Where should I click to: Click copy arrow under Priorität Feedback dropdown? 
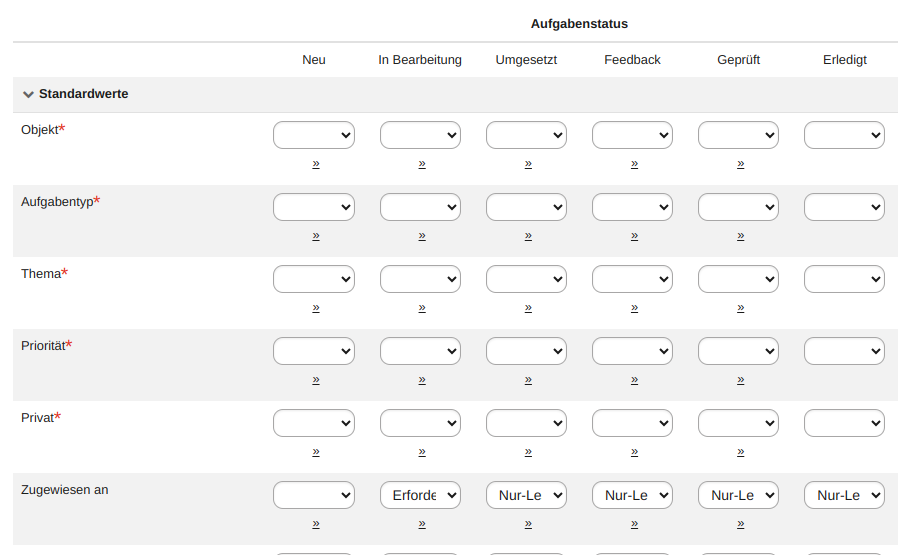tap(634, 379)
